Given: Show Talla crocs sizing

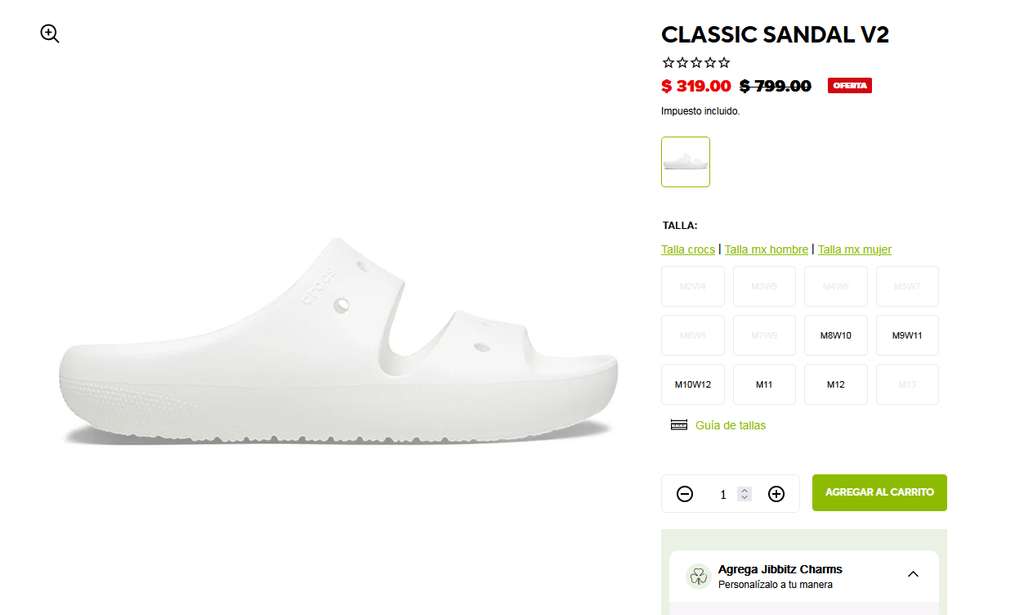Looking at the screenshot, I should 688,249.
